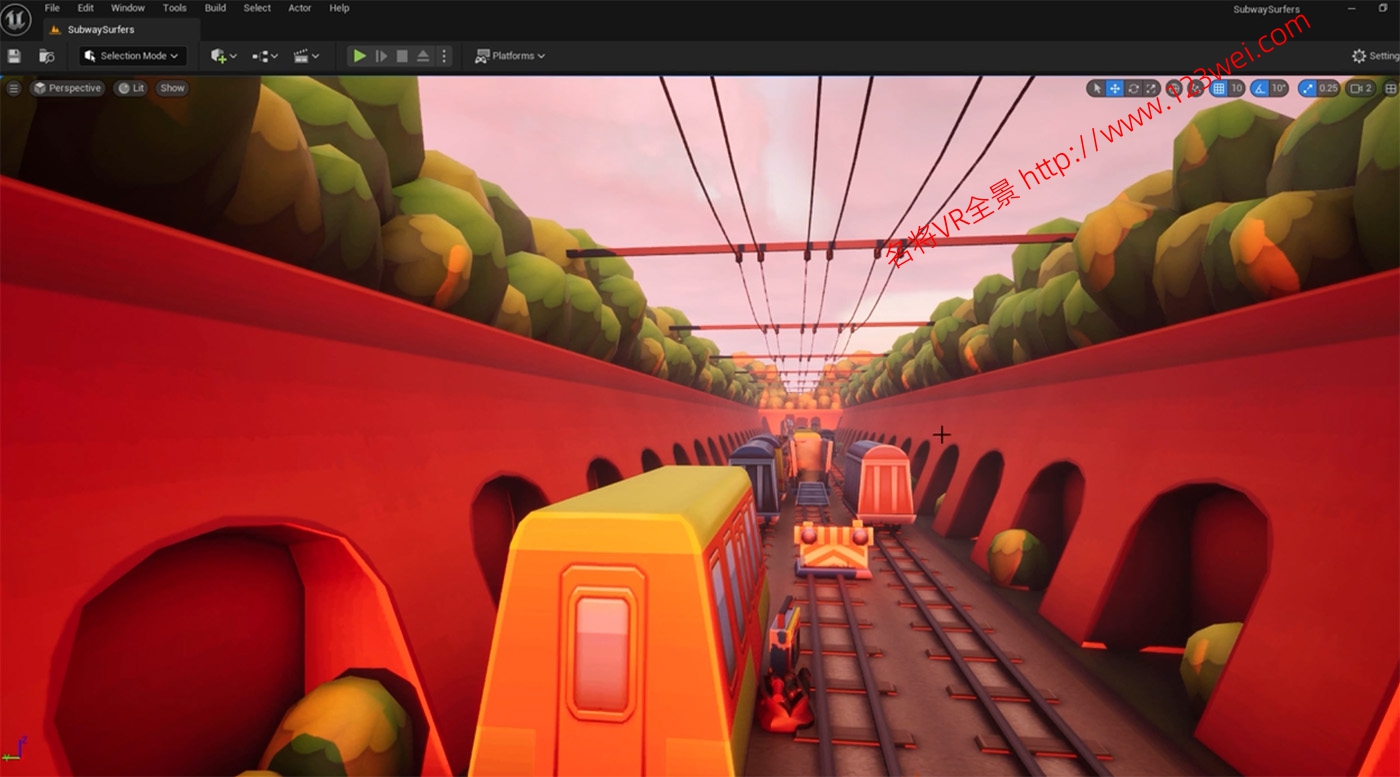The width and height of the screenshot is (1400, 777).
Task: Click the Eject playback control
Action: point(423,56)
